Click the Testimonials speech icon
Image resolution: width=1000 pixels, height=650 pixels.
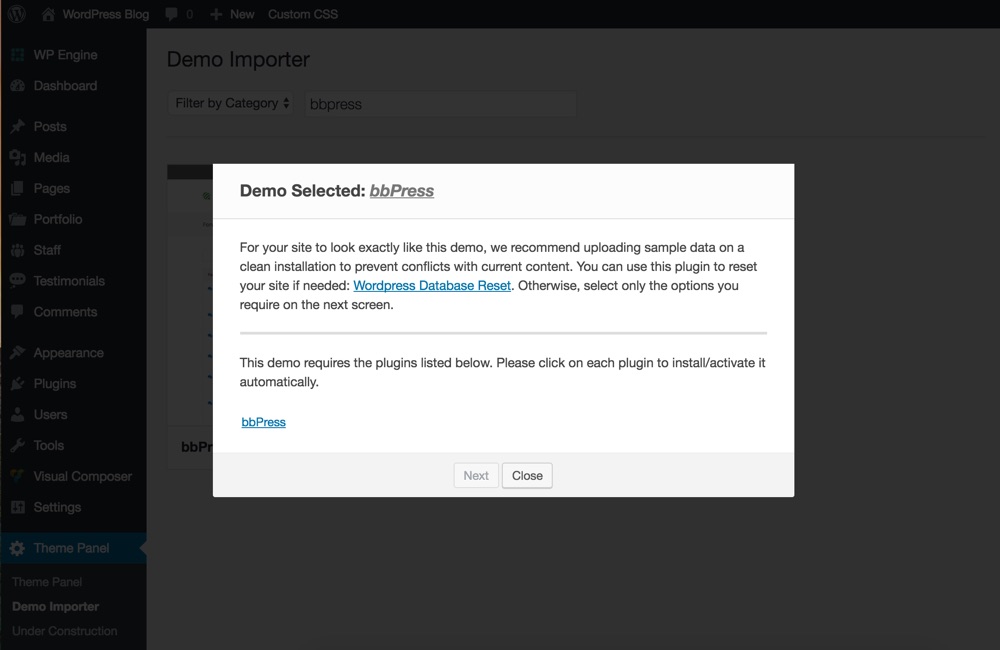[x=18, y=281]
